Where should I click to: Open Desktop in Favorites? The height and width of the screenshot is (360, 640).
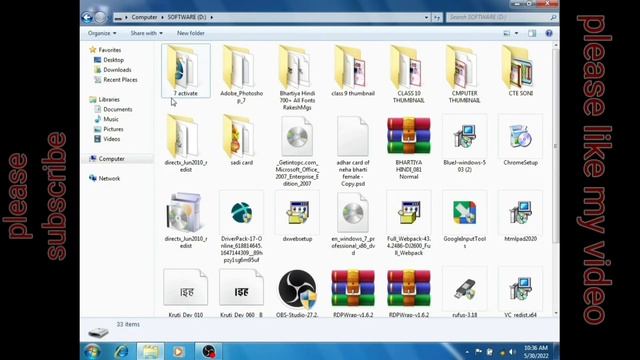click(109, 60)
